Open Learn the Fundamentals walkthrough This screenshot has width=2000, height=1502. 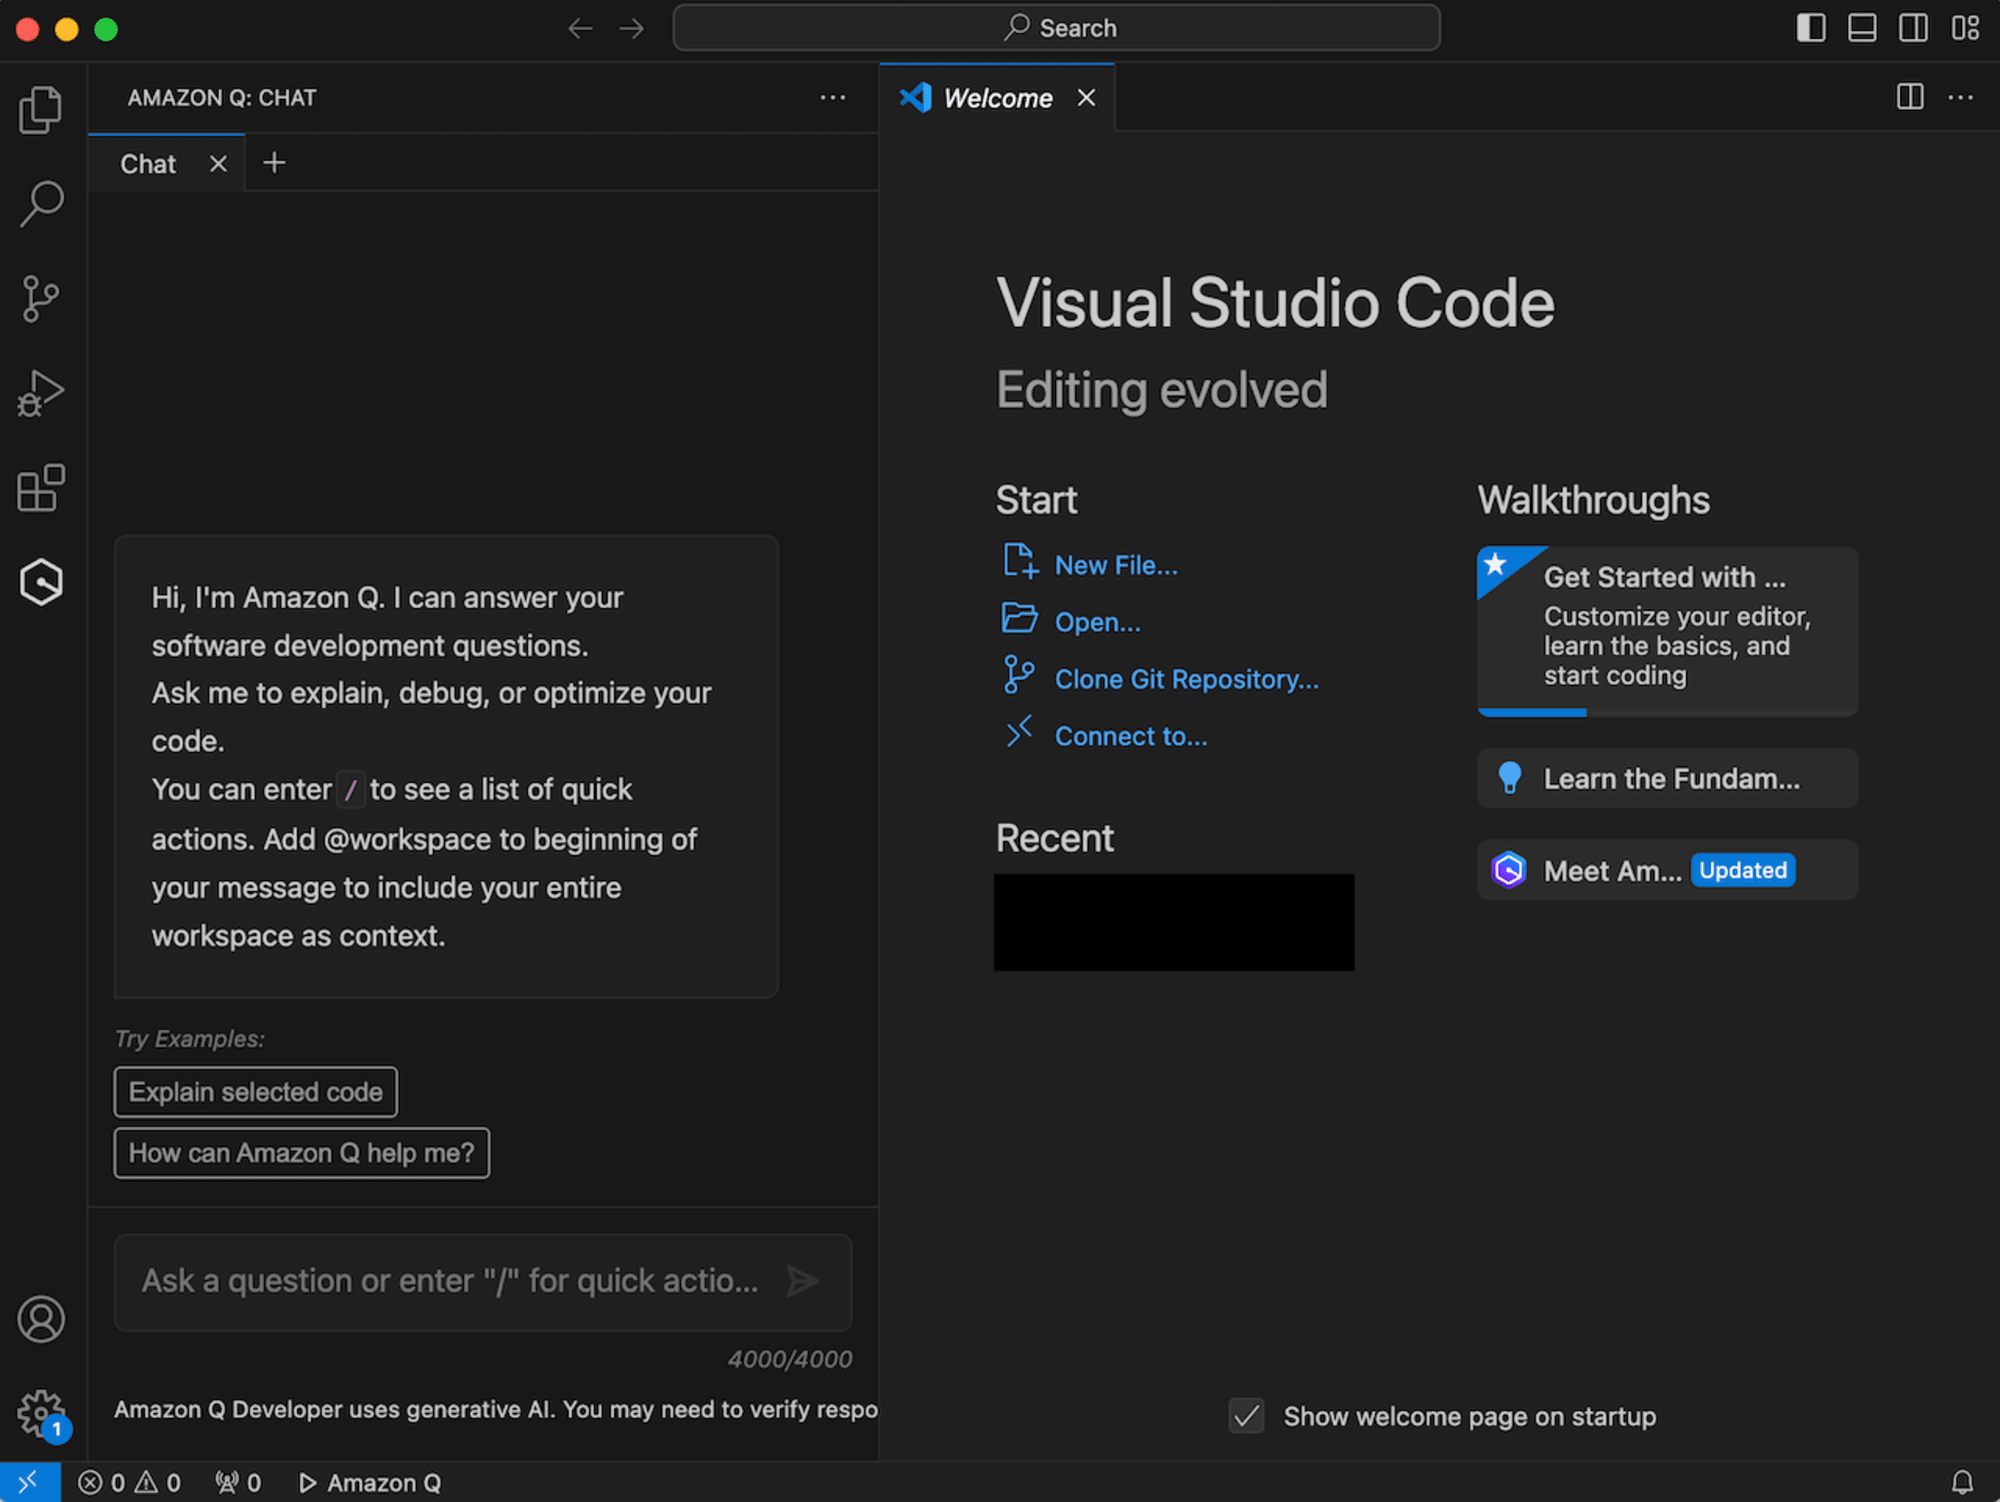point(1667,778)
